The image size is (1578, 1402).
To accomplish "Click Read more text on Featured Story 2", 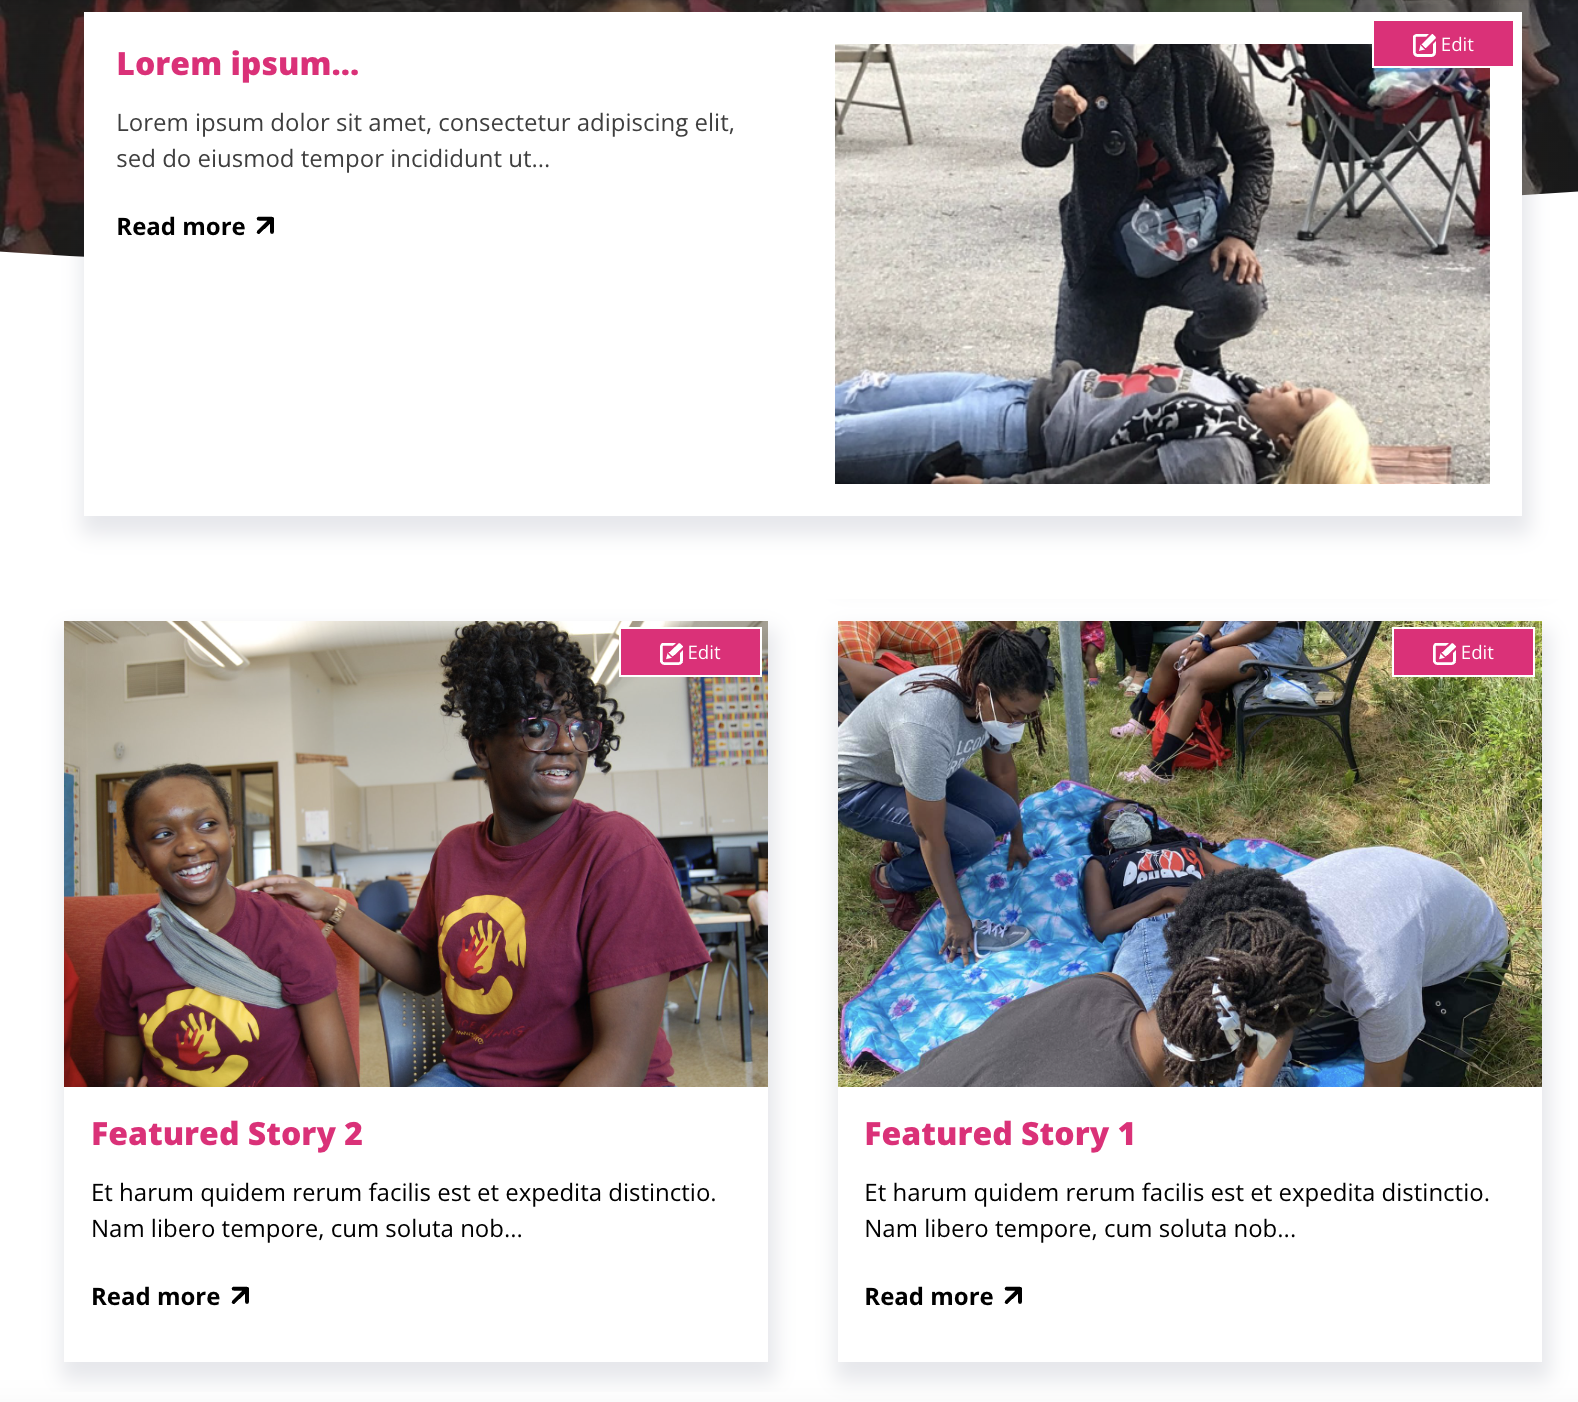I will click(155, 1297).
